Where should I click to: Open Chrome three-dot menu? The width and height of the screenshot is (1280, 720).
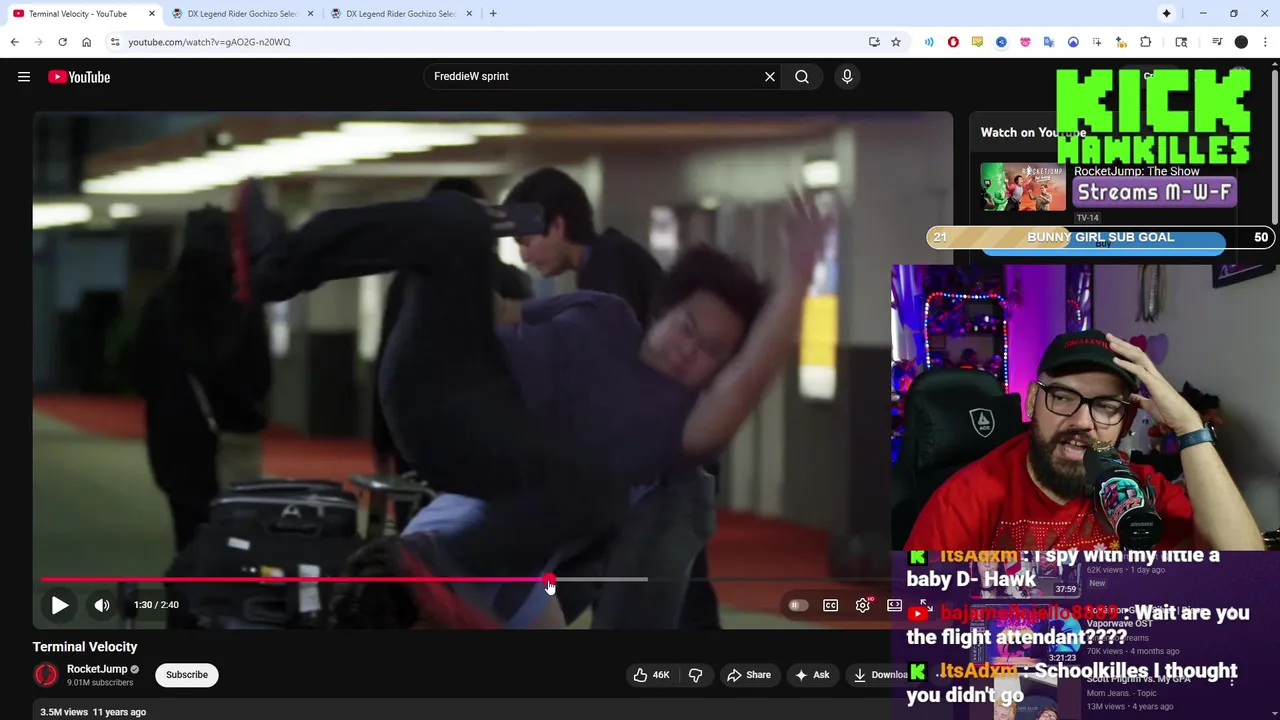coord(1266,42)
